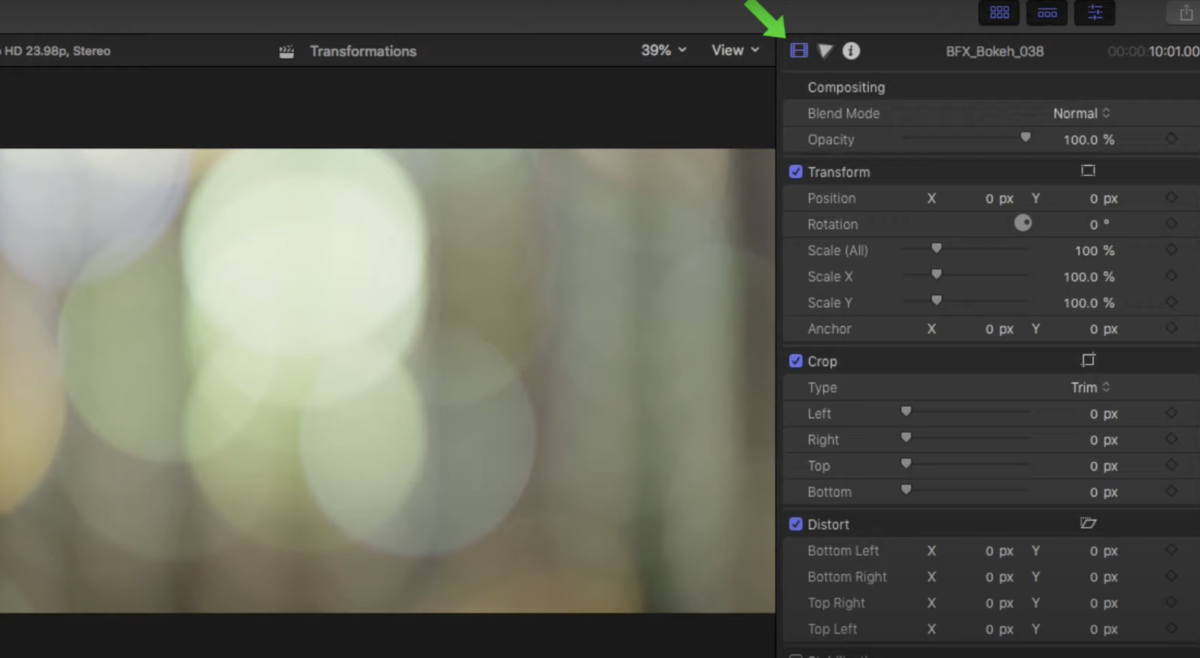Image resolution: width=1200 pixels, height=658 pixels.
Task: Disable the Crop checkbox
Action: pos(796,360)
